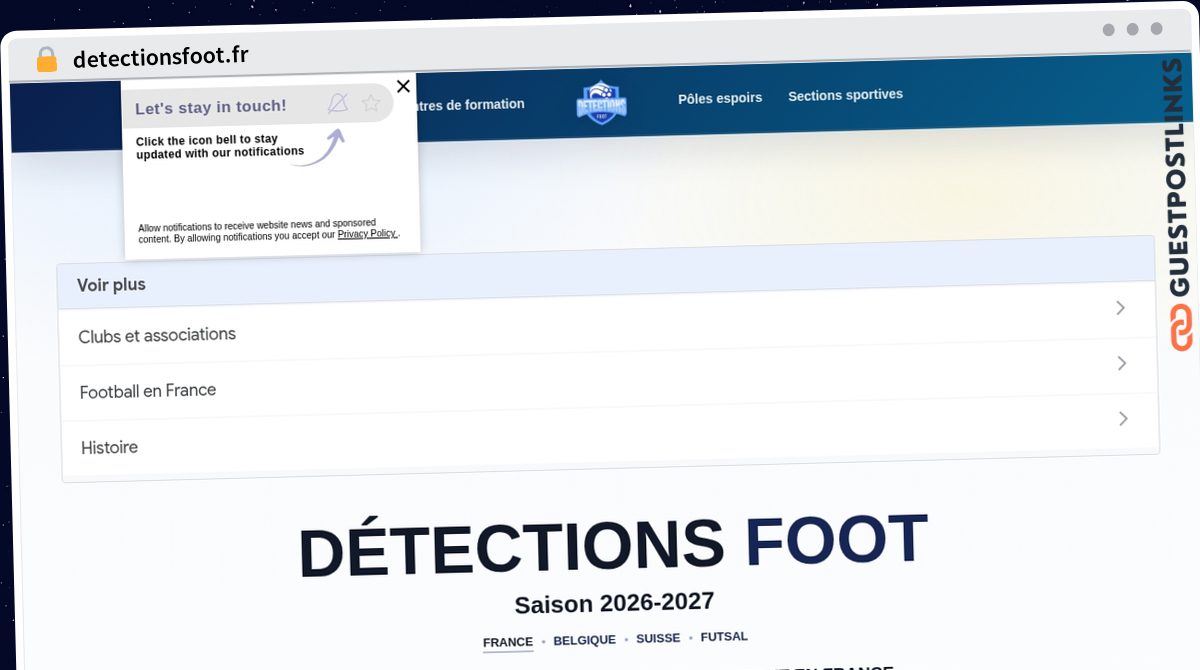Select the FUTSAL tab
1200x670 pixels.
pyautogui.click(x=724, y=637)
